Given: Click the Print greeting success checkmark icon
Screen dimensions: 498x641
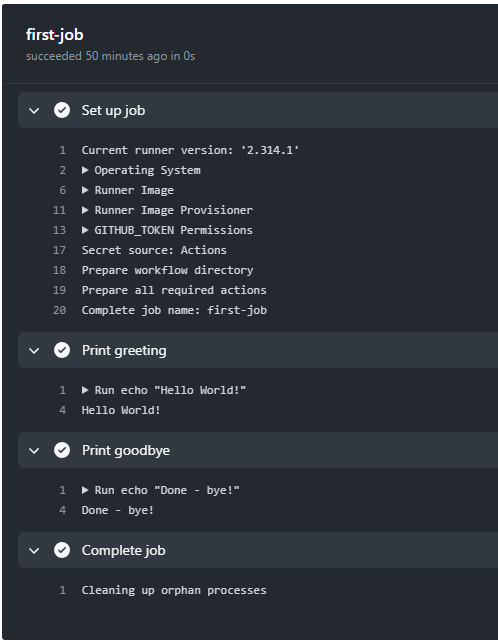Looking at the screenshot, I should 62,350.
